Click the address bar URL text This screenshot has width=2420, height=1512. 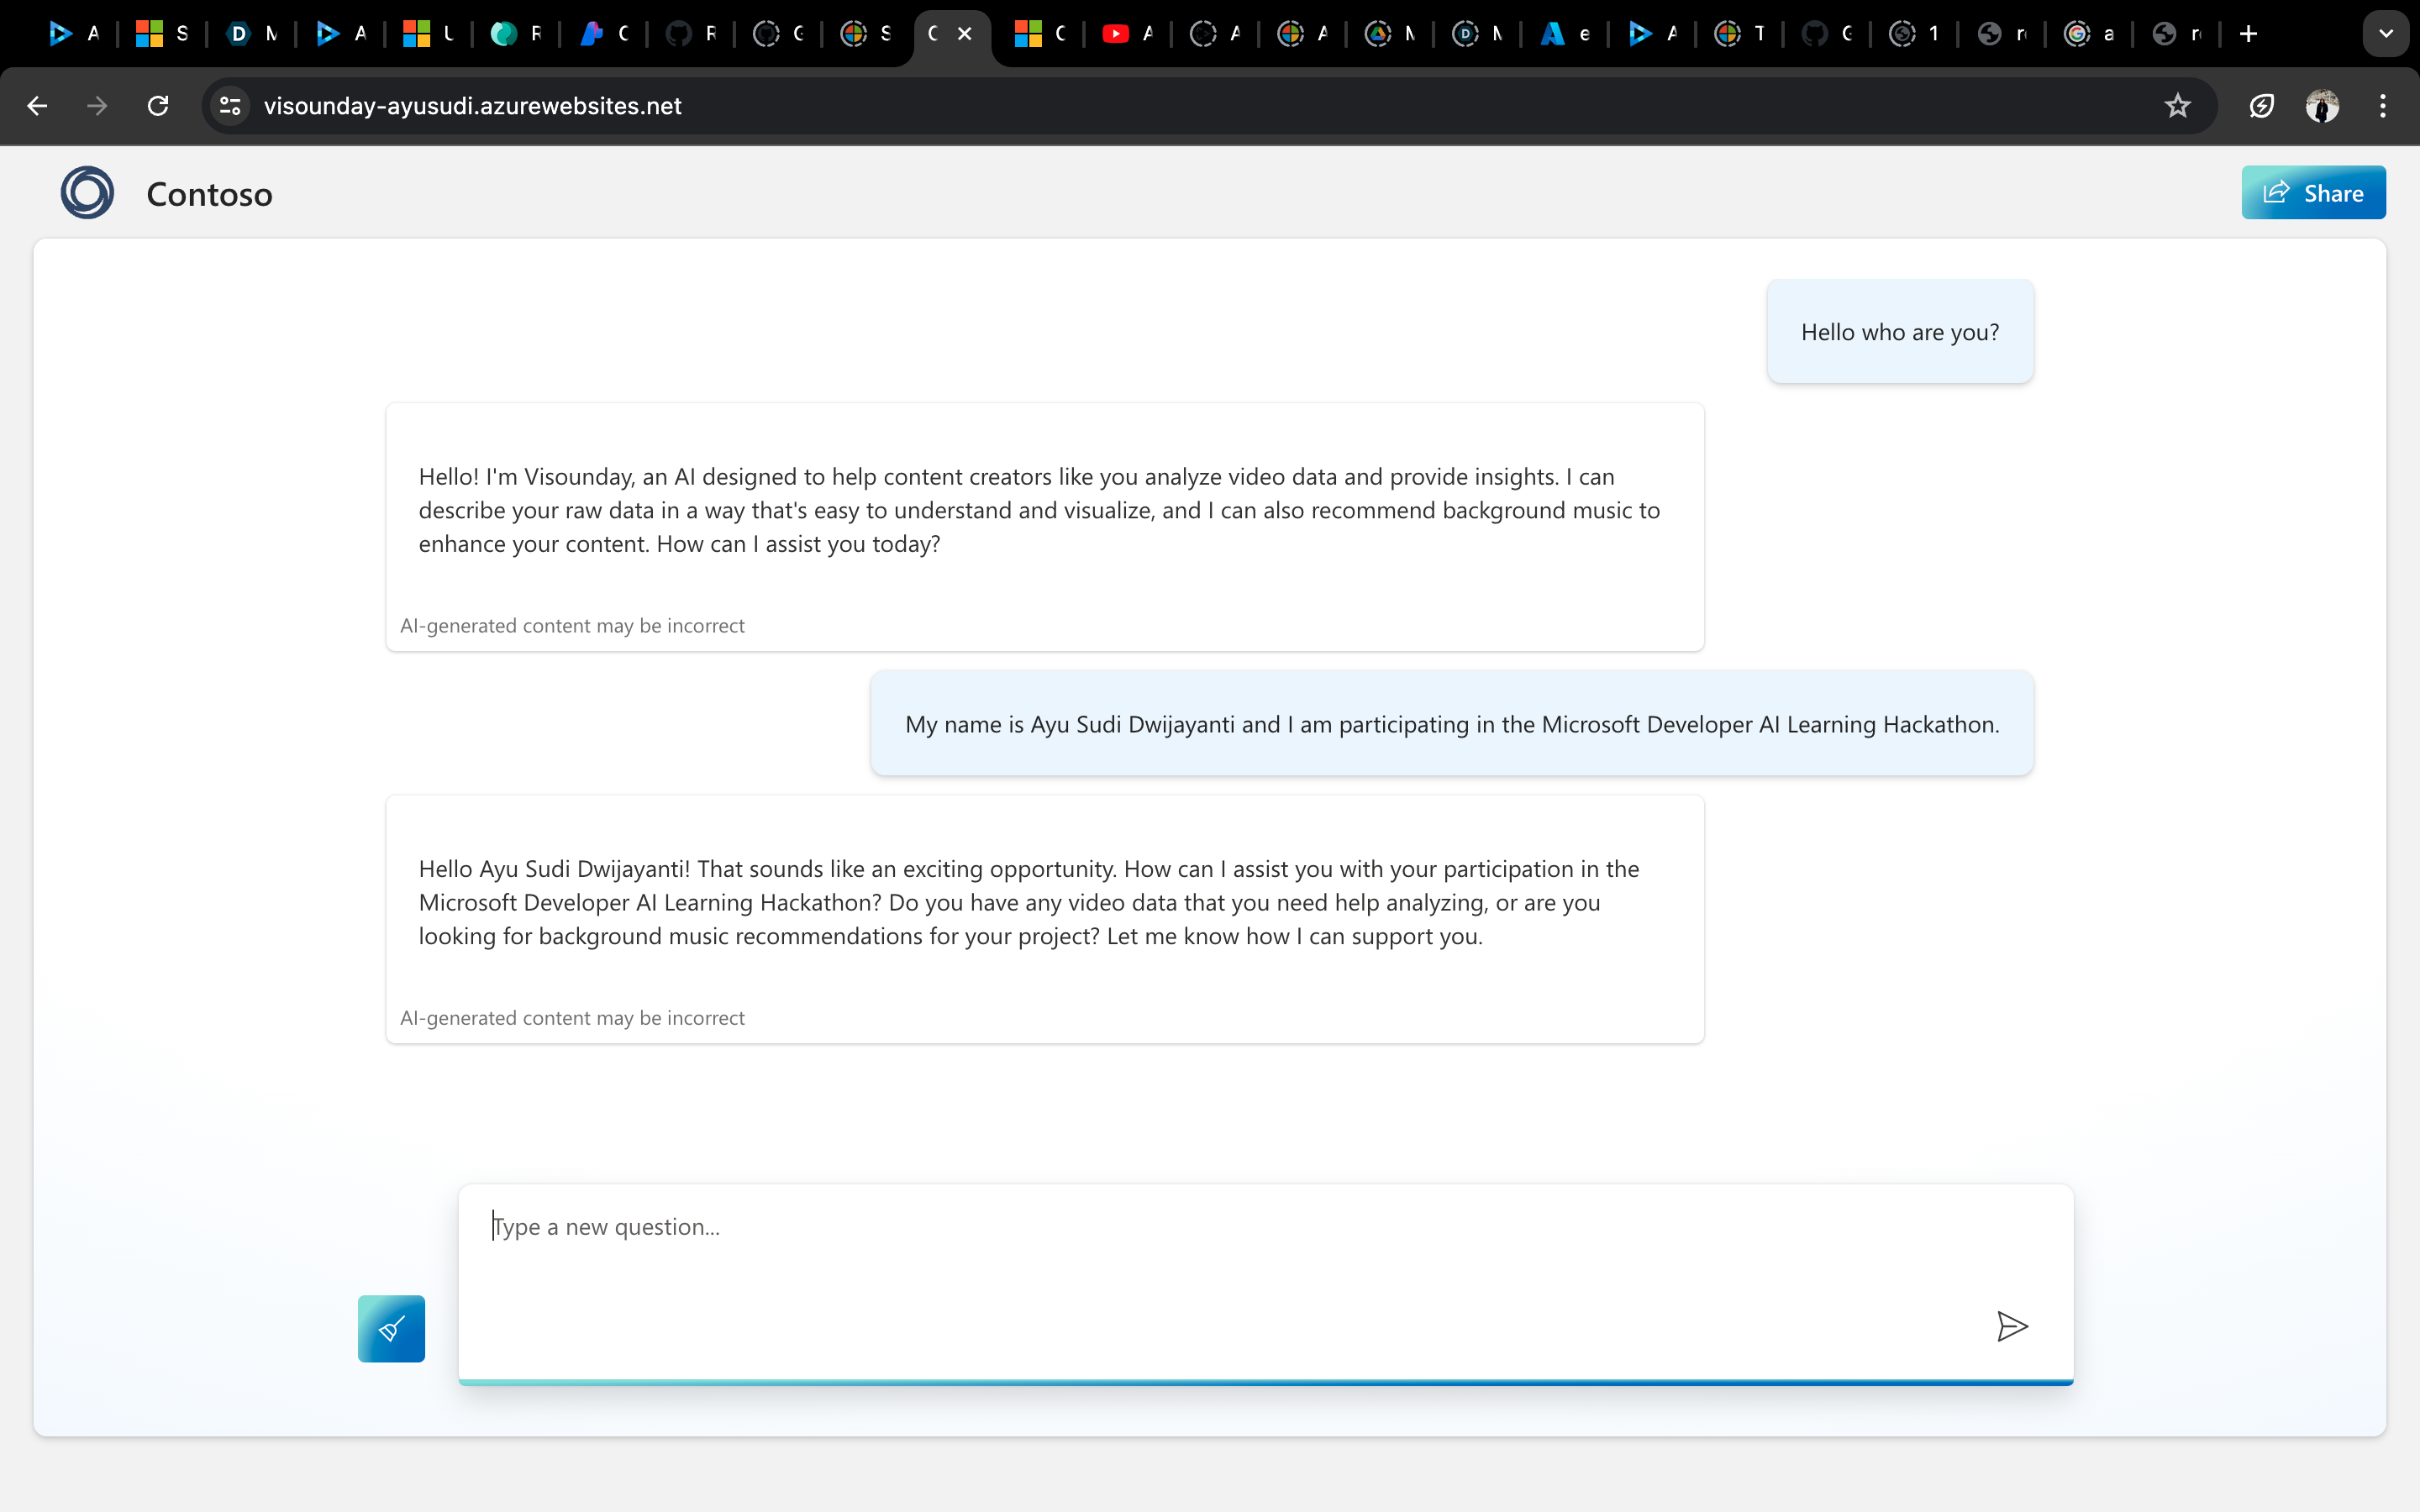click(472, 106)
